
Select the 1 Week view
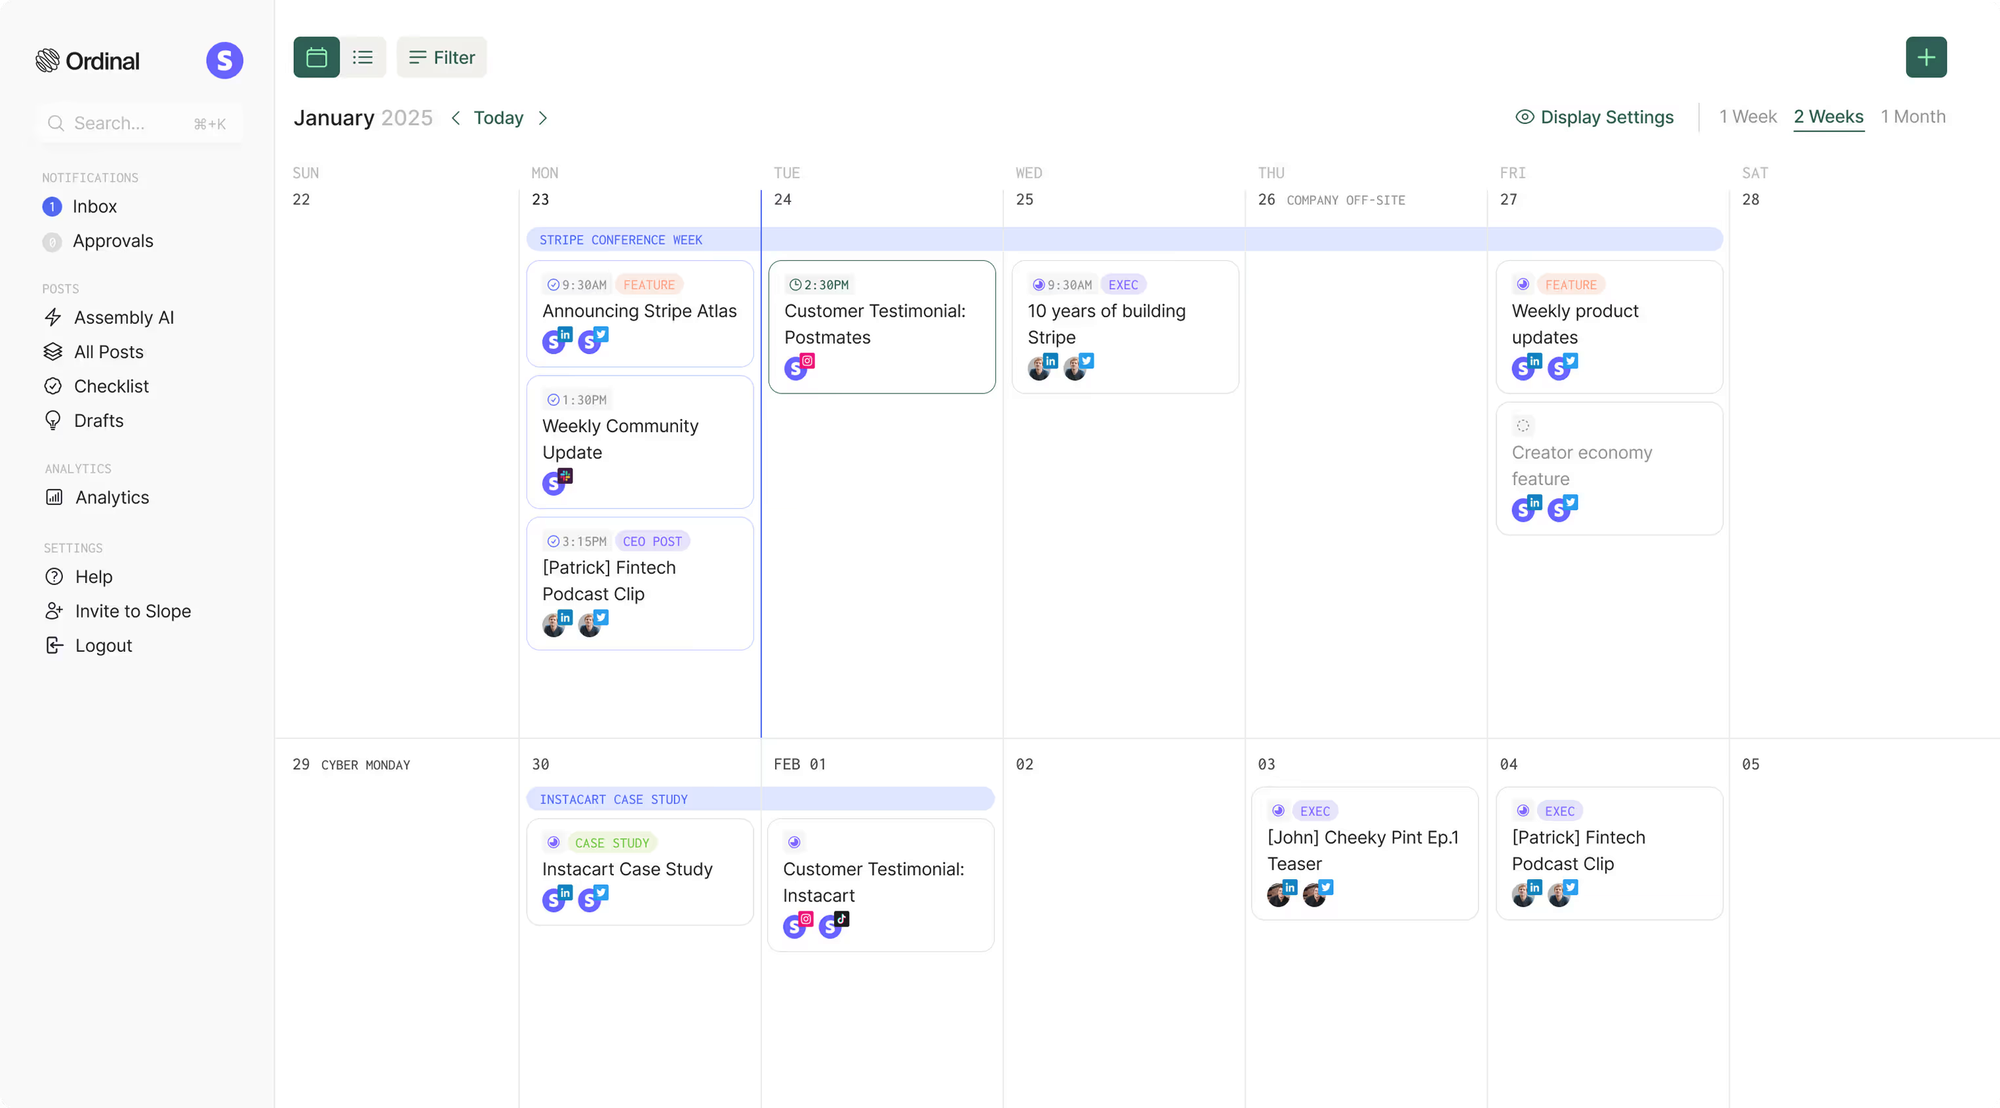click(x=1747, y=117)
